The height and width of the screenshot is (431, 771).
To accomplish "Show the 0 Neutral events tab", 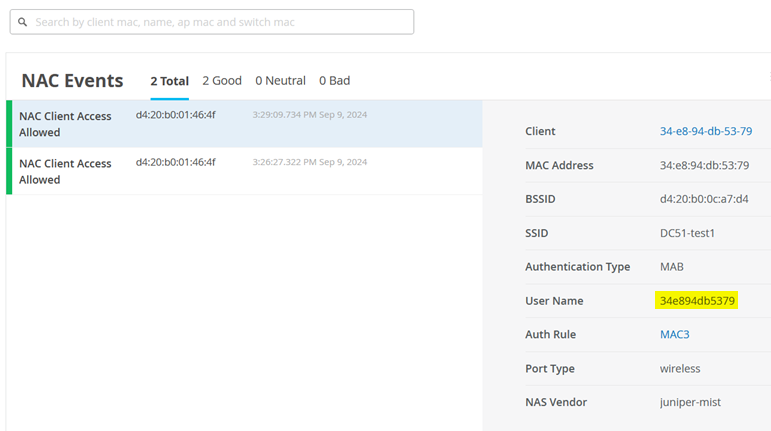I will click(280, 81).
